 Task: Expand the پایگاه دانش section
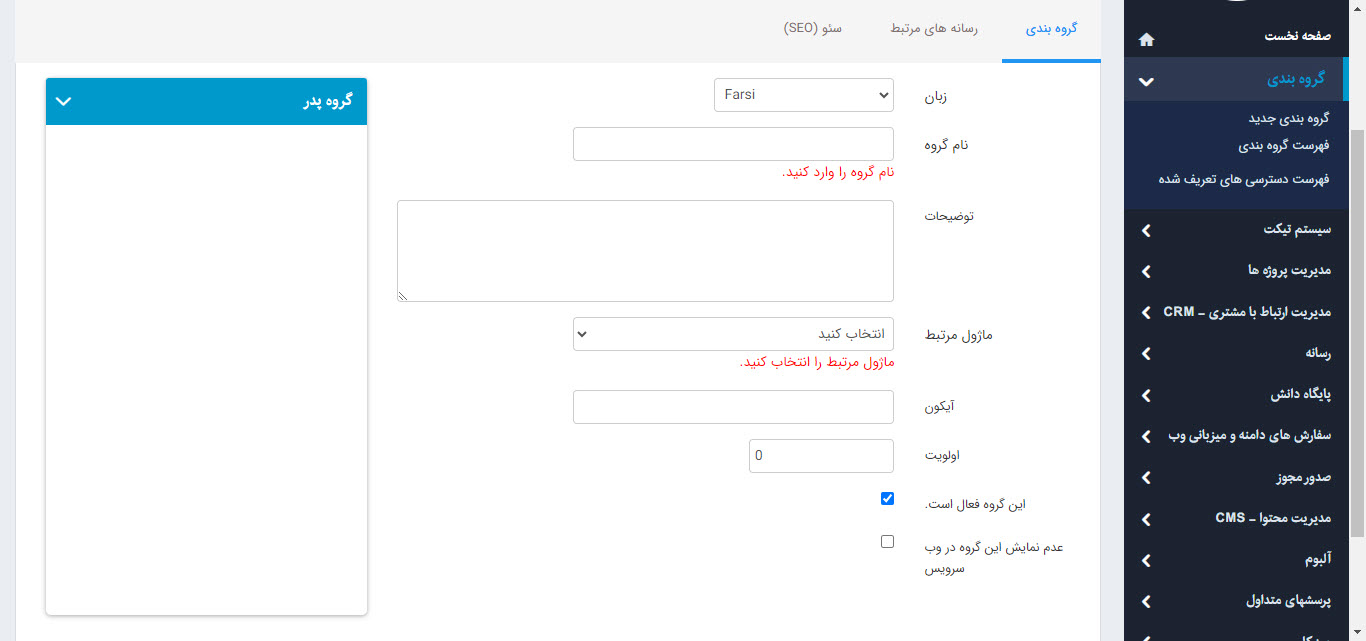coord(1146,395)
